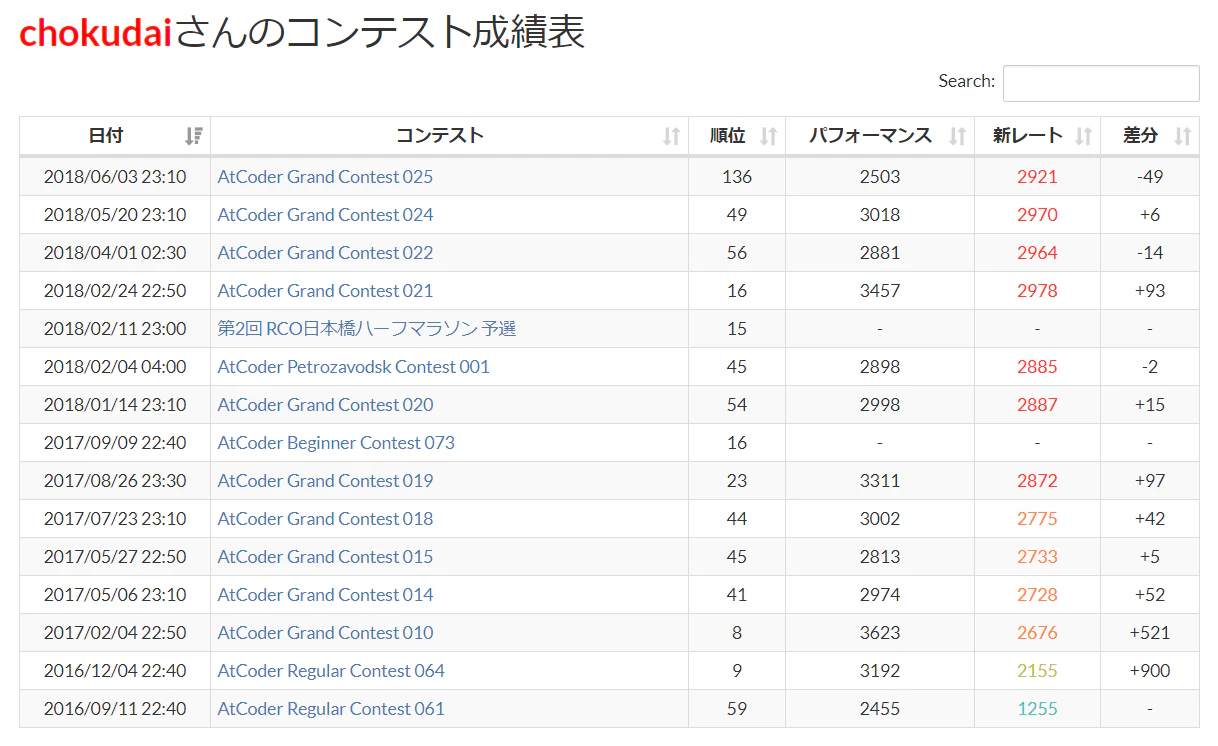
Task: Click the パフォーマンス column header label
Action: [871, 136]
